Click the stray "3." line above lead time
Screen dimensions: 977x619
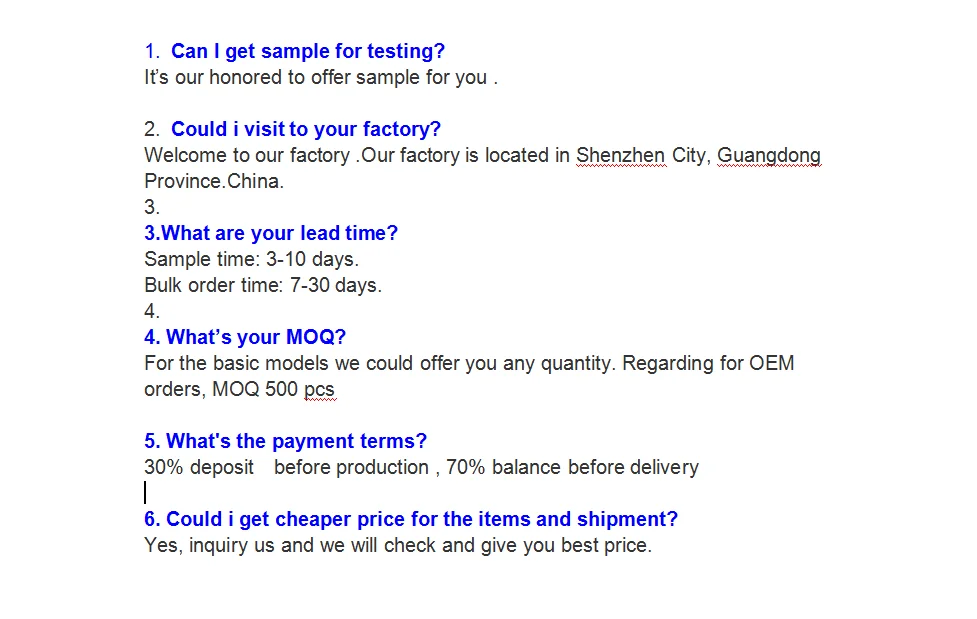[152, 207]
